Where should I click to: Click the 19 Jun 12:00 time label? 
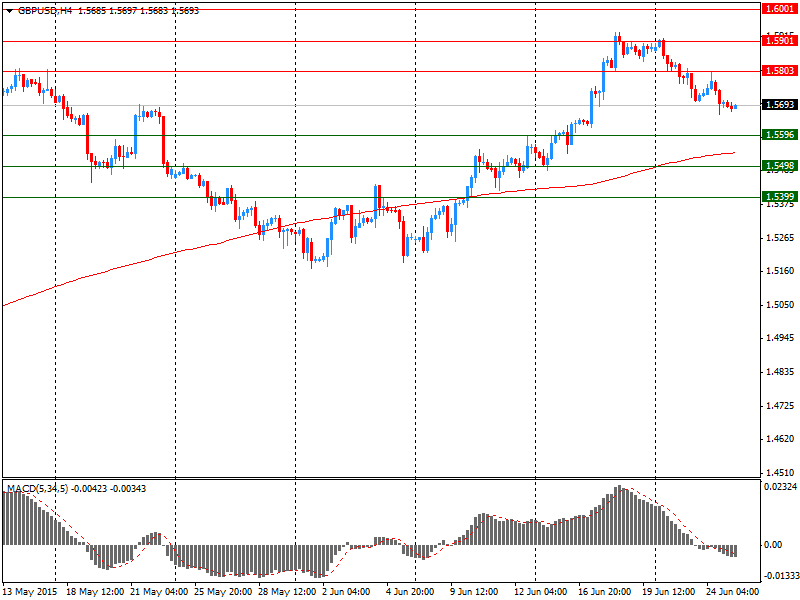click(668, 592)
